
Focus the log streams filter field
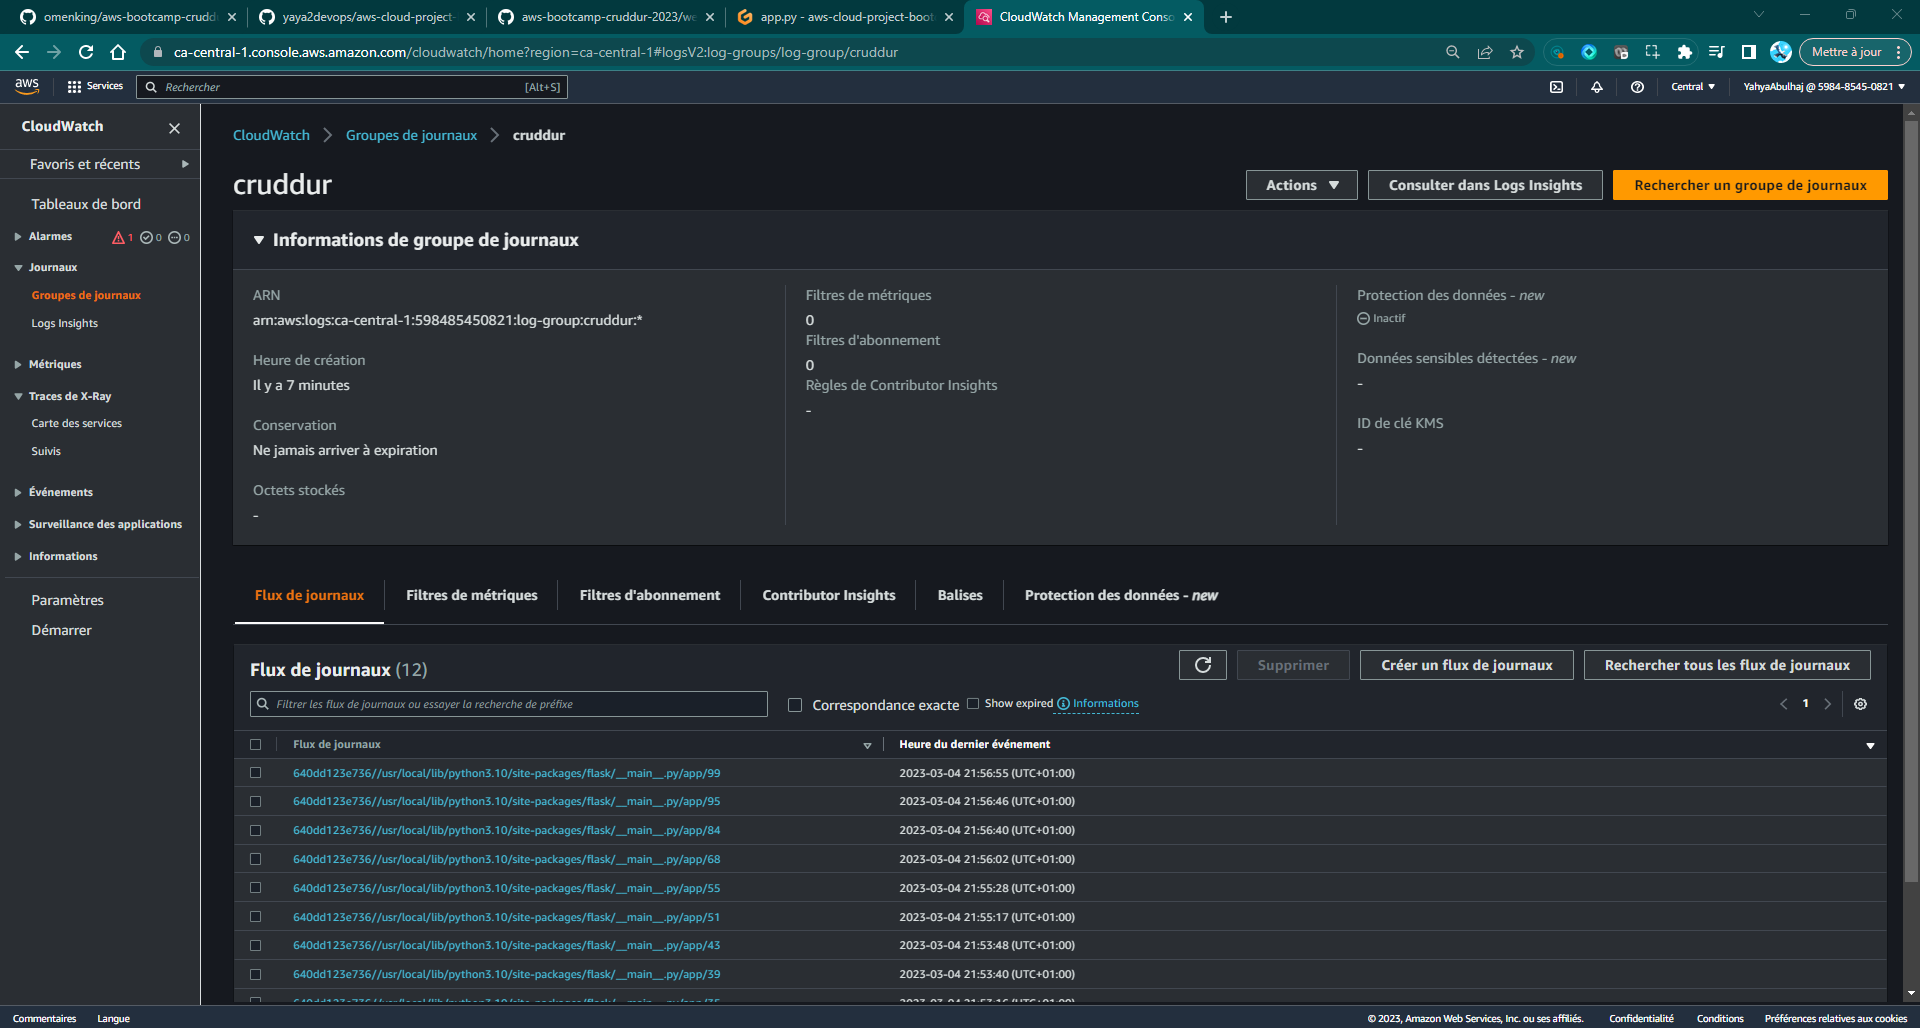pyautogui.click(x=509, y=704)
